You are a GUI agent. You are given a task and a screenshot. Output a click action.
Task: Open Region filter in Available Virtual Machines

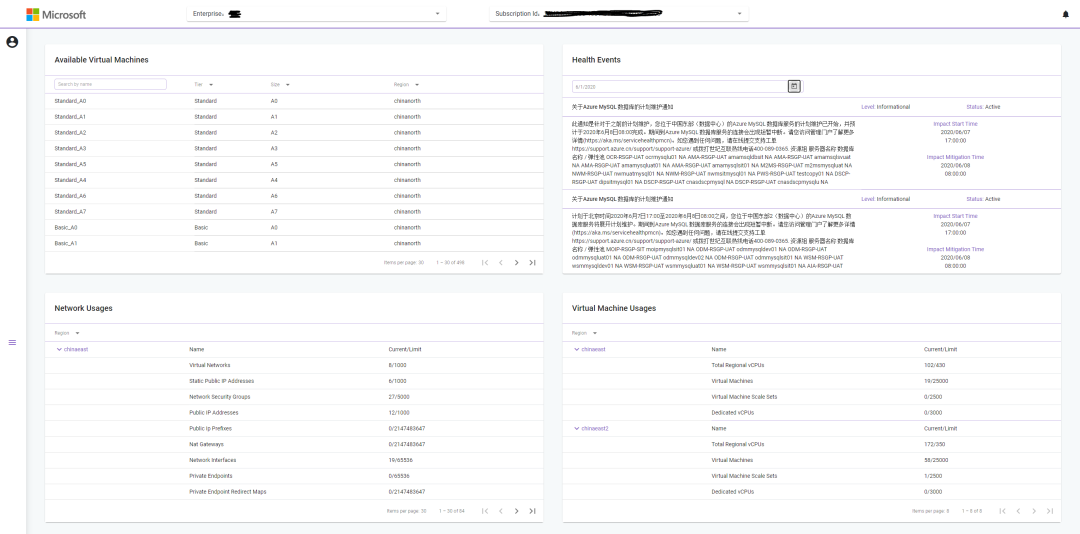(406, 85)
